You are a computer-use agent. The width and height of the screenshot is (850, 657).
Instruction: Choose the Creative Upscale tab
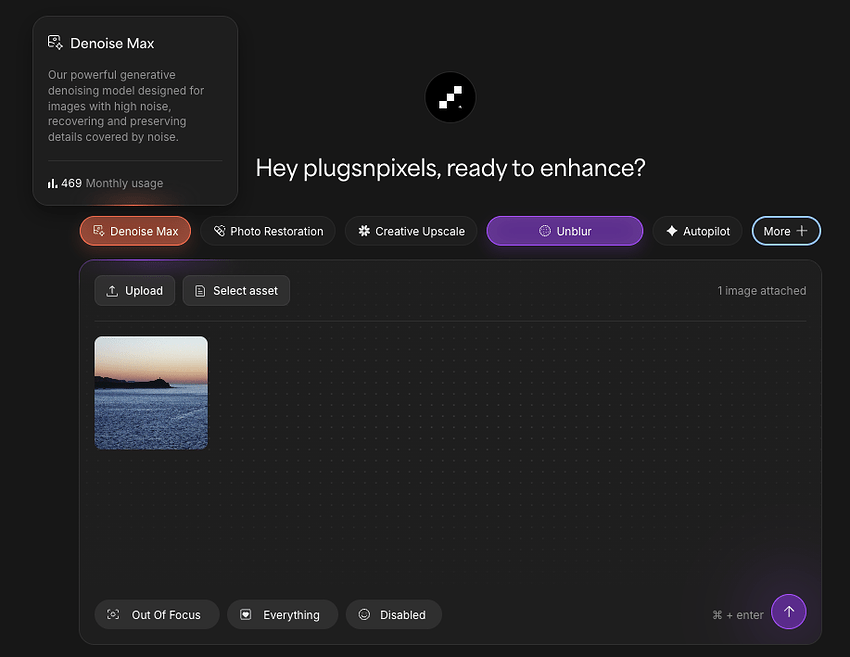point(411,231)
